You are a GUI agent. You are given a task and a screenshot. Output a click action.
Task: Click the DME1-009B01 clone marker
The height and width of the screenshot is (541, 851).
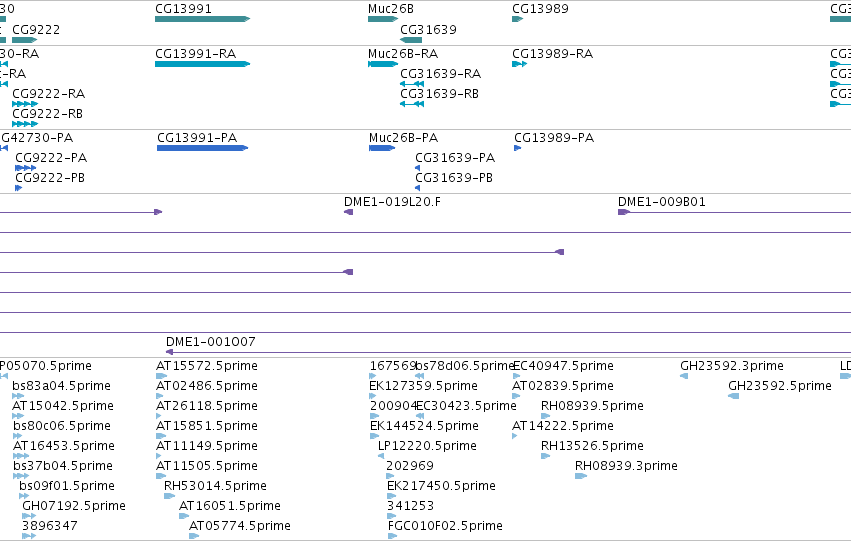tap(624, 212)
